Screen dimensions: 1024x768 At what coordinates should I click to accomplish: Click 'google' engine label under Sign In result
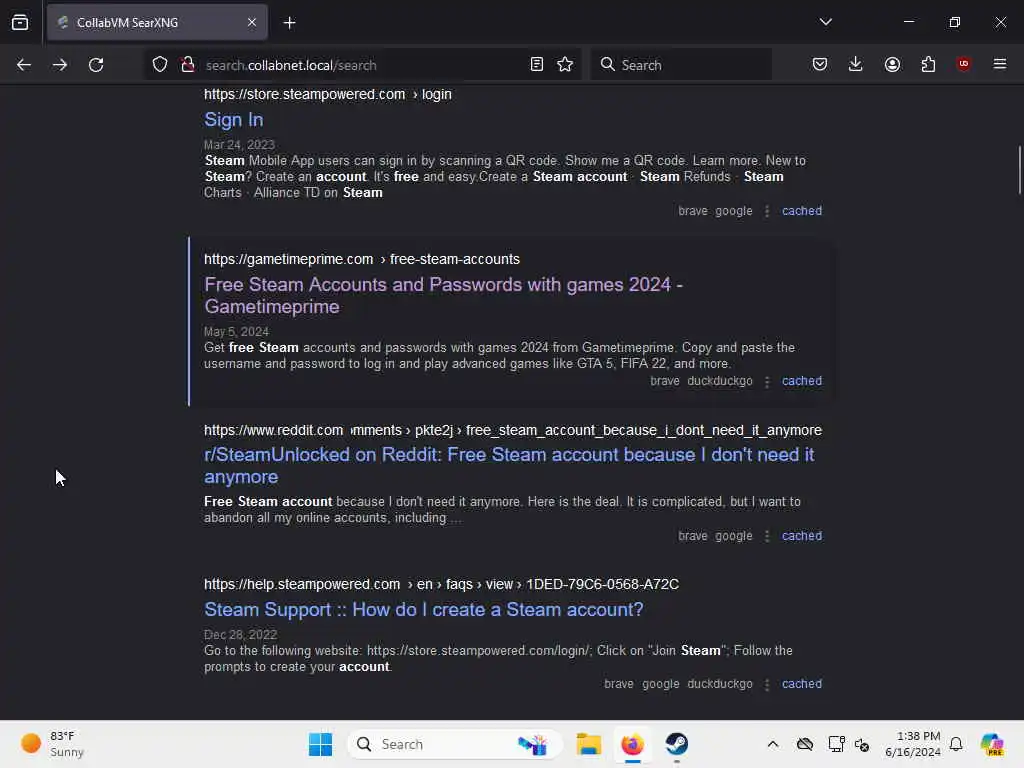(x=733, y=211)
